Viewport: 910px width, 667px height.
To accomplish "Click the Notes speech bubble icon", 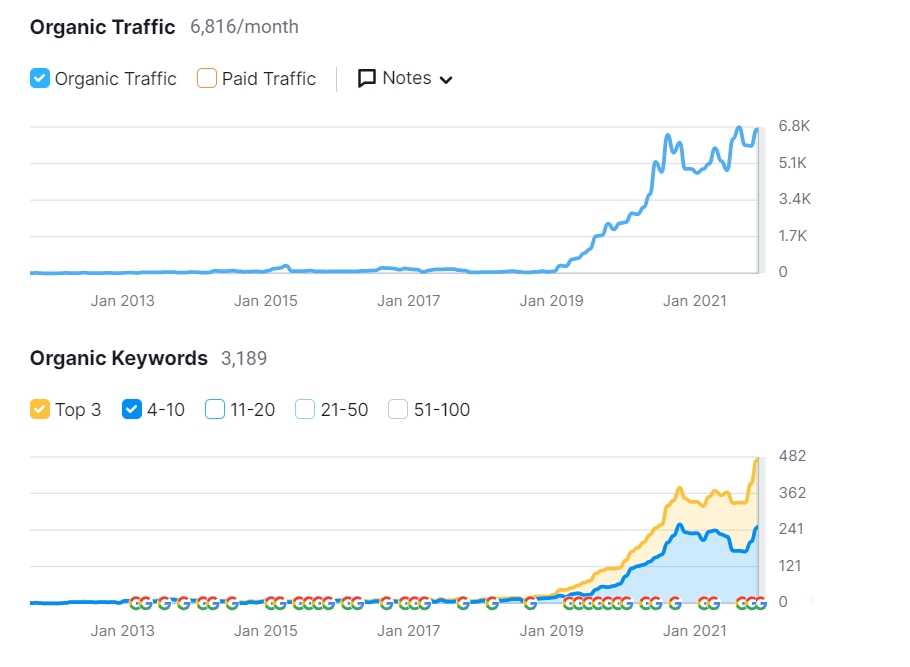I will click(366, 78).
